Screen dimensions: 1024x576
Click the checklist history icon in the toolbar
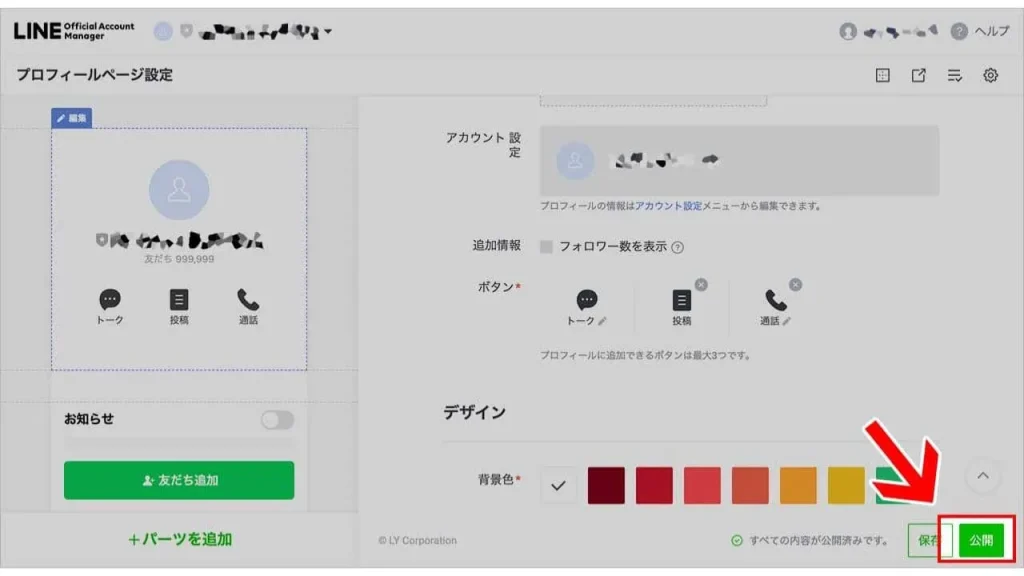click(x=955, y=74)
